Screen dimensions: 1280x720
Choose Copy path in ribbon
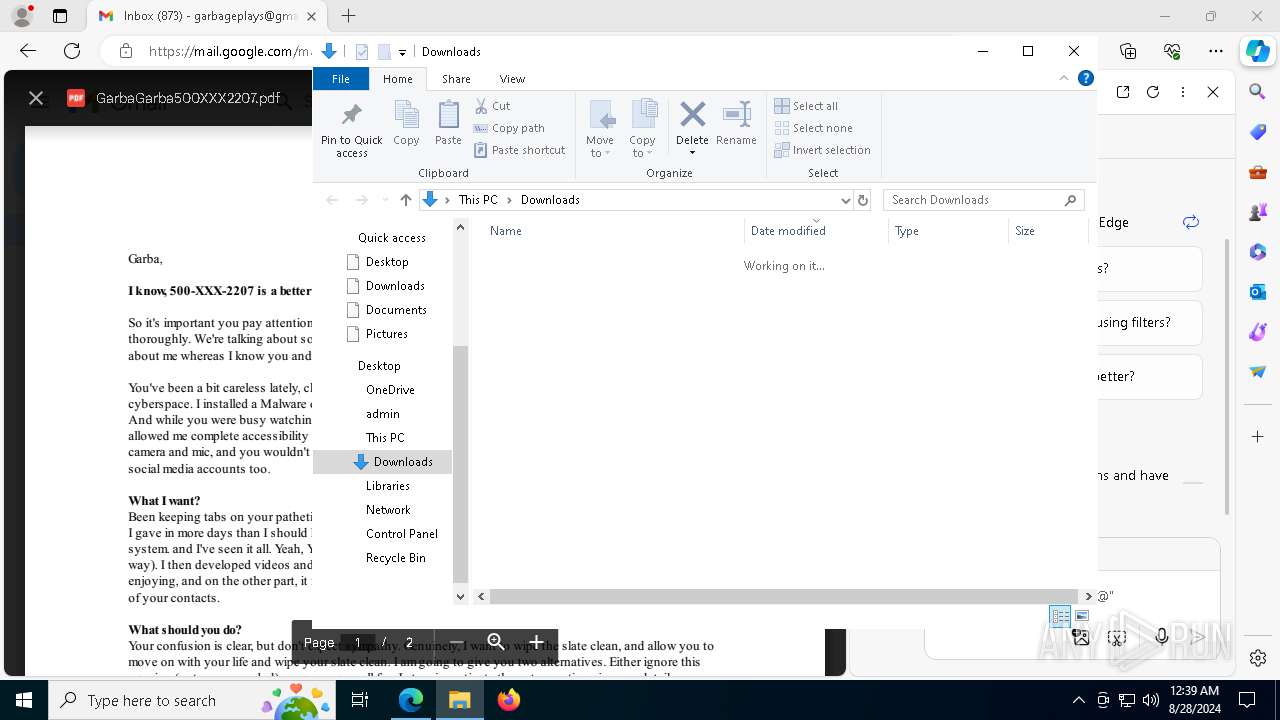point(509,128)
